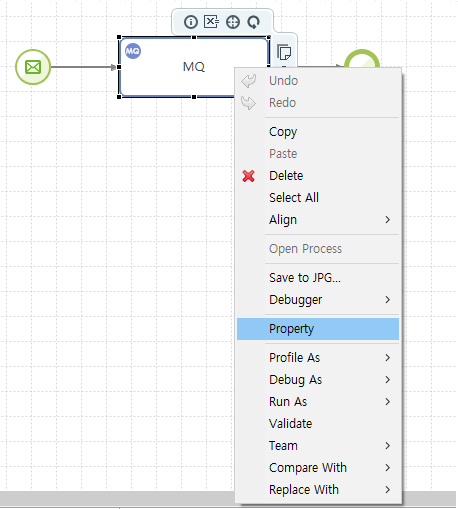The height and width of the screenshot is (509, 458).
Task: Choose Validate from context menu
Action: 318,424
